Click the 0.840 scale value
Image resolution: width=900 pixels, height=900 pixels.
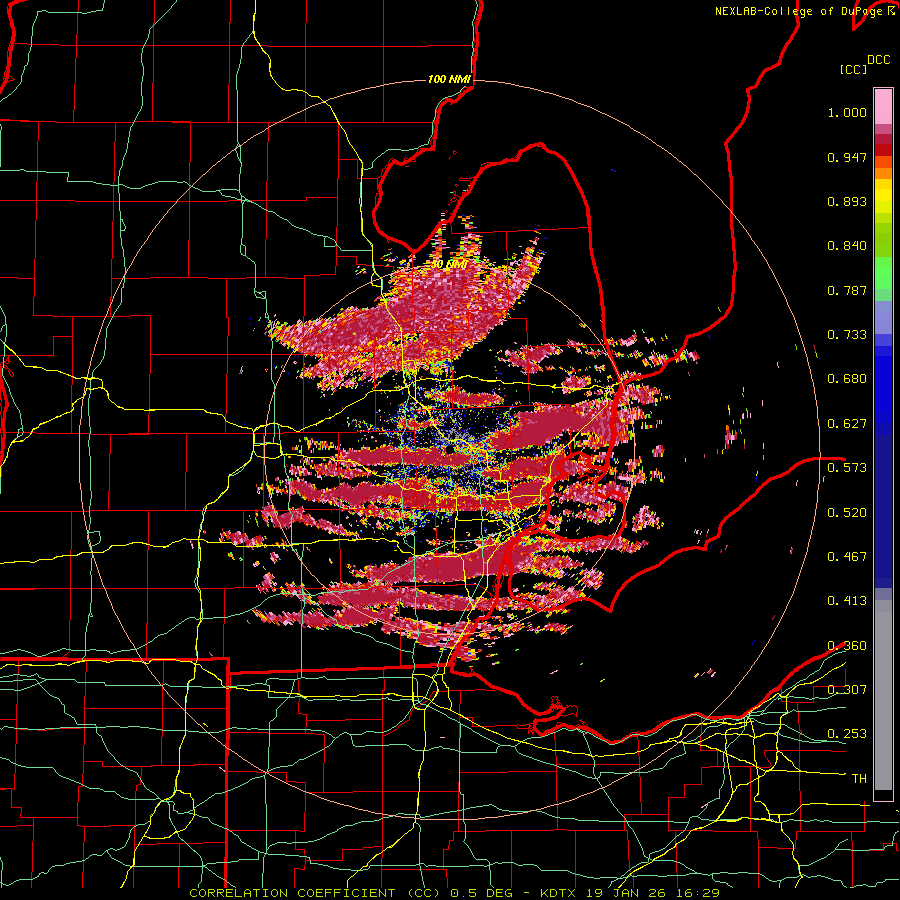(x=847, y=246)
